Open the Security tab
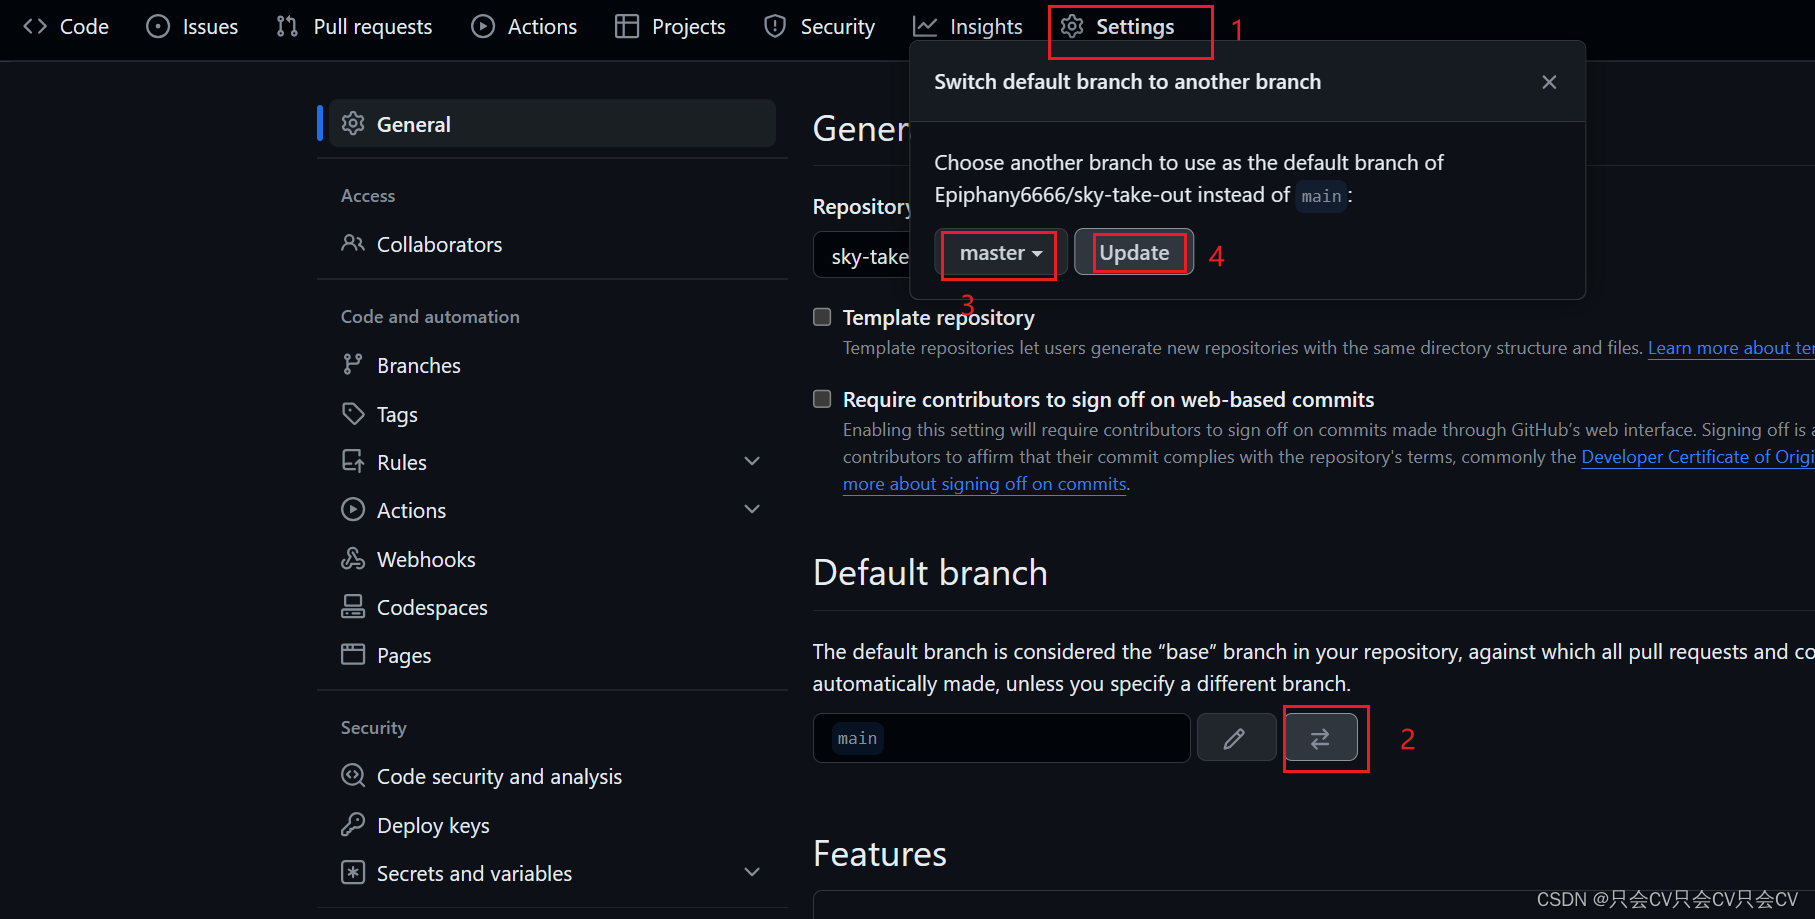The image size is (1815, 919). (819, 27)
